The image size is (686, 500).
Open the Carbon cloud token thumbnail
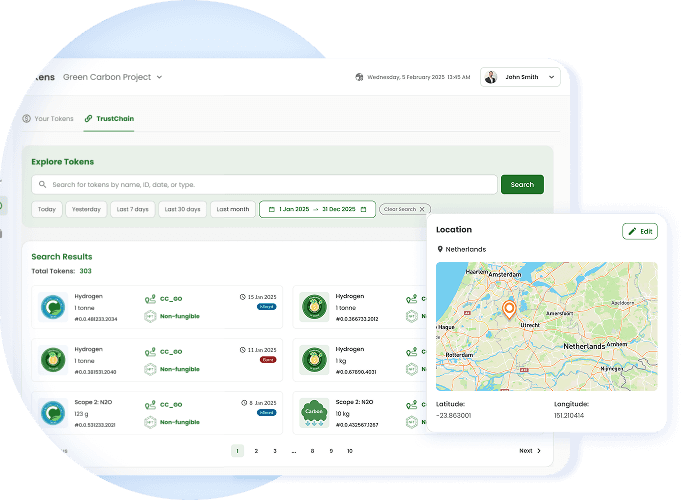(314, 413)
